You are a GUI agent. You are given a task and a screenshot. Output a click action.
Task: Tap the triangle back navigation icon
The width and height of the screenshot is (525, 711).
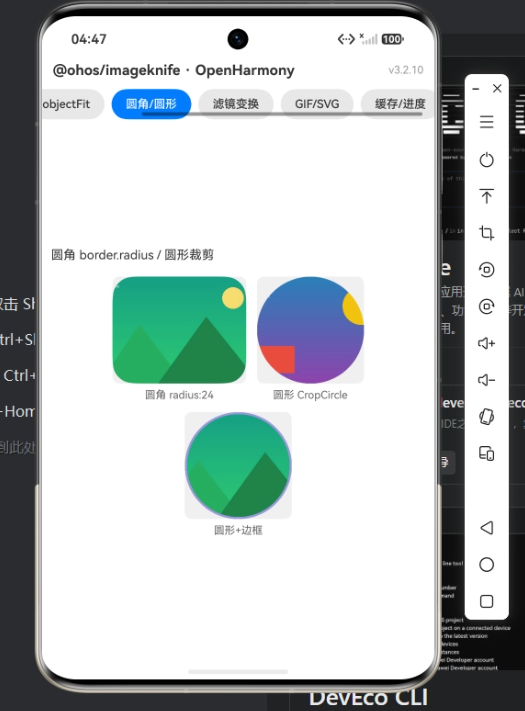coord(486,527)
